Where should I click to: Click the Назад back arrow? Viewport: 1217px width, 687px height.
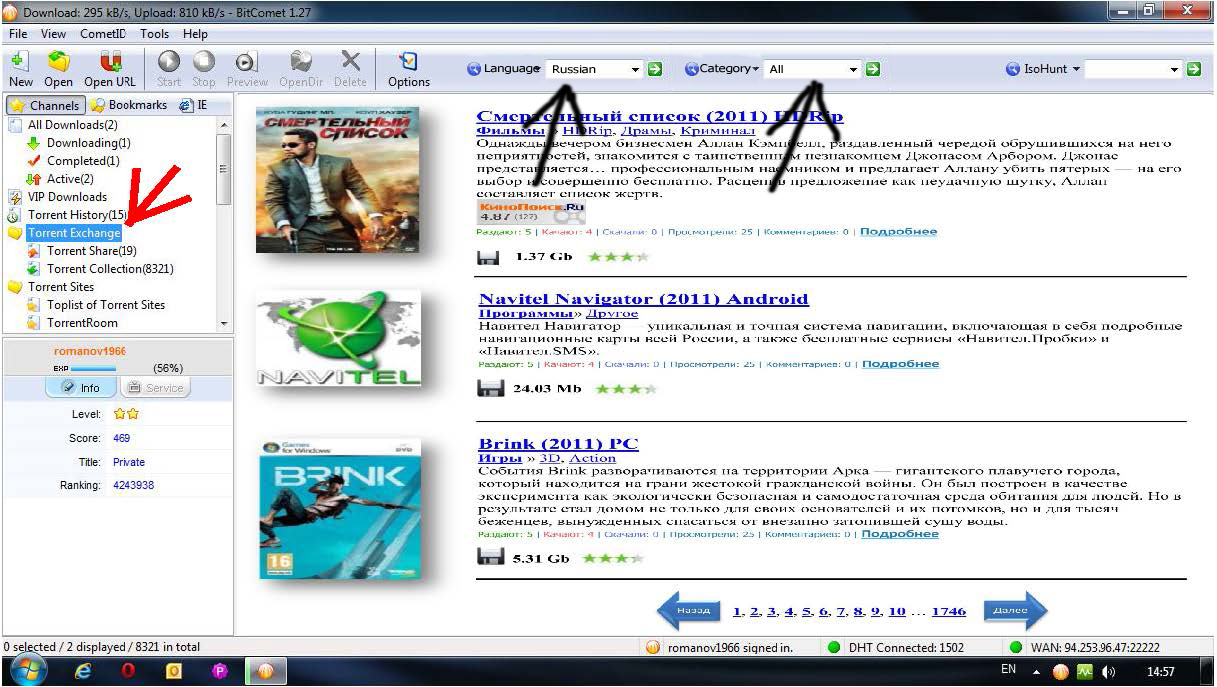coord(689,611)
